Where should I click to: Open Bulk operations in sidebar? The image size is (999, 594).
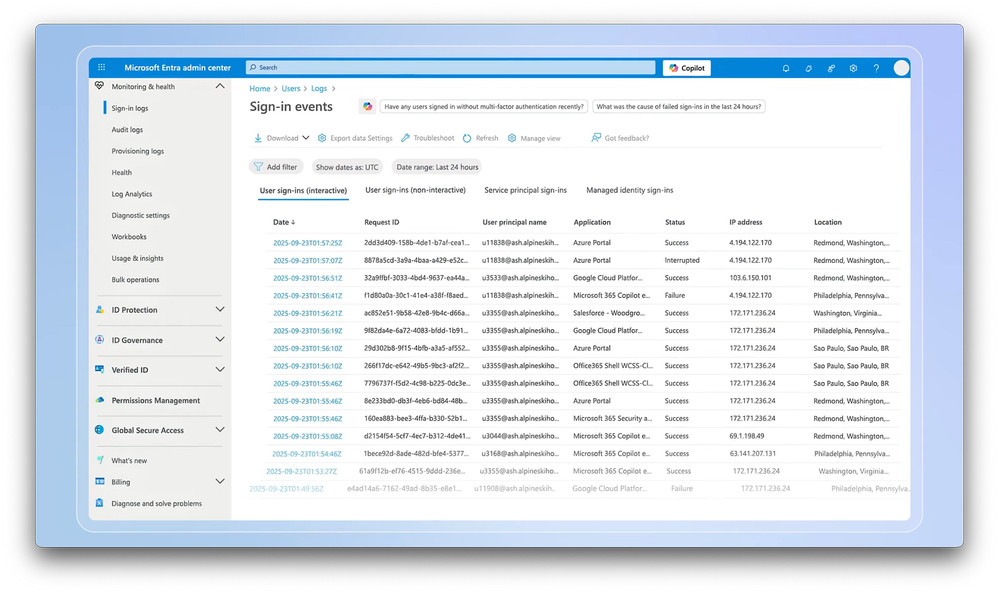point(135,279)
